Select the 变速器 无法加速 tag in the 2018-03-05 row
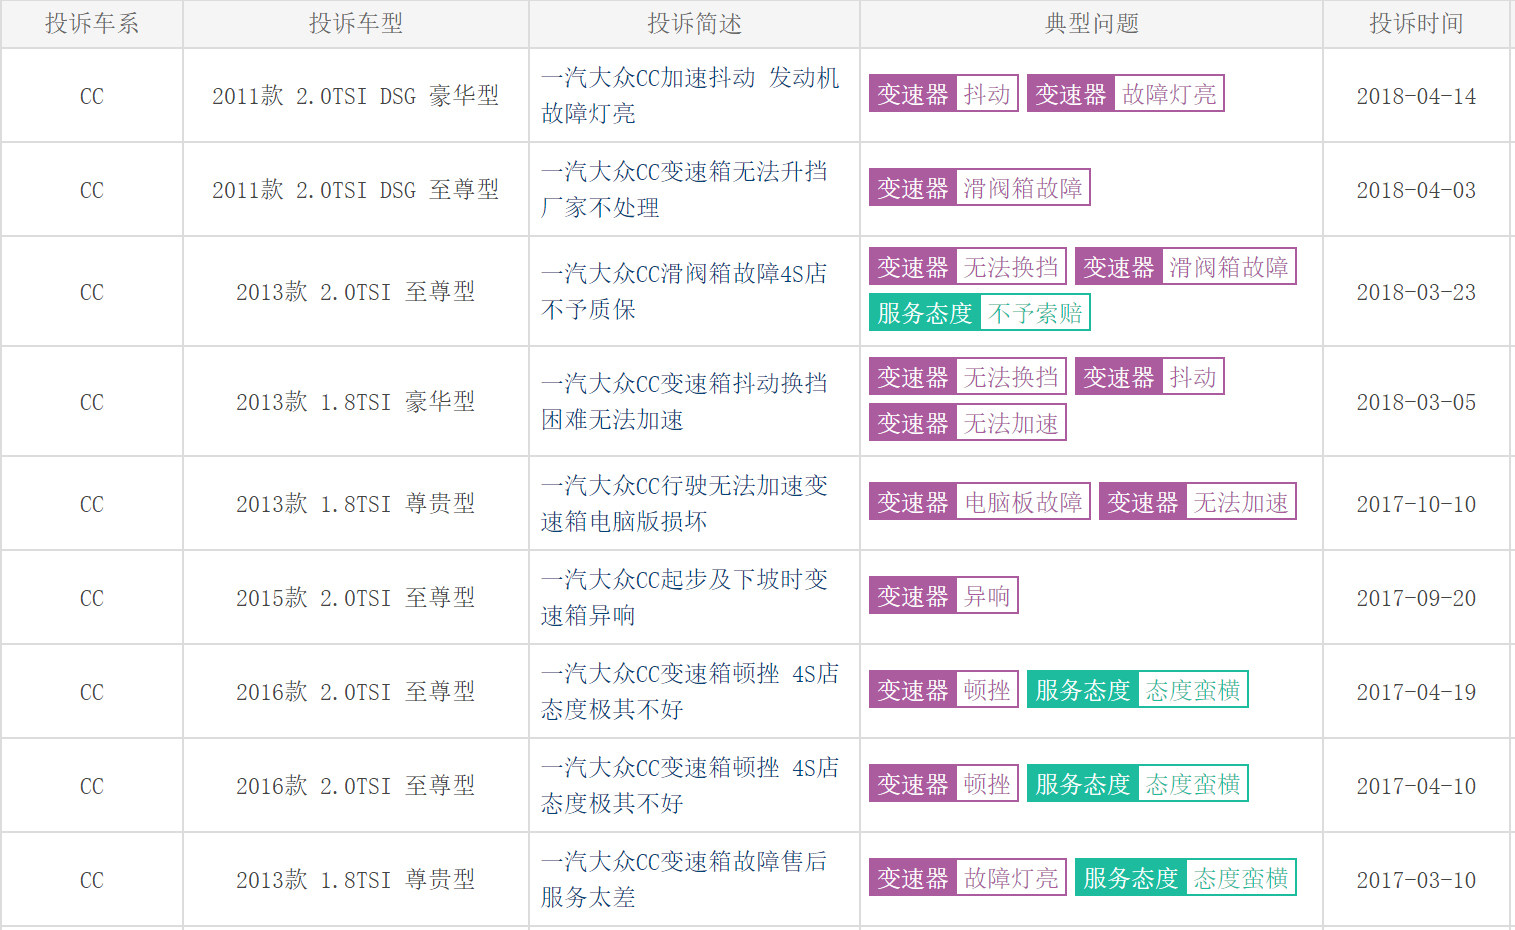The width and height of the screenshot is (1515, 930). pos(968,423)
